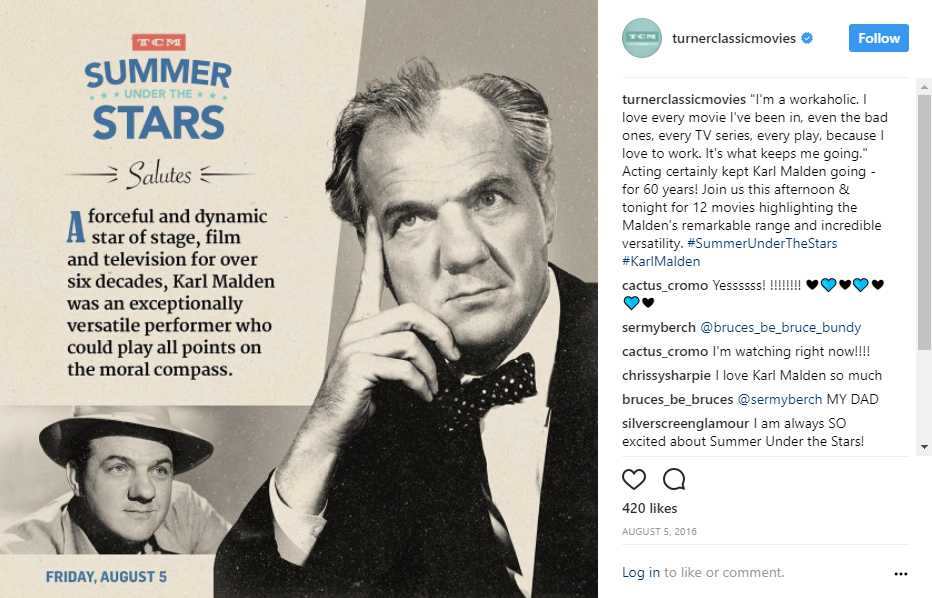Image resolution: width=932 pixels, height=598 pixels.
Task: Click the verified badge next to username
Action: pyautogui.click(x=807, y=39)
